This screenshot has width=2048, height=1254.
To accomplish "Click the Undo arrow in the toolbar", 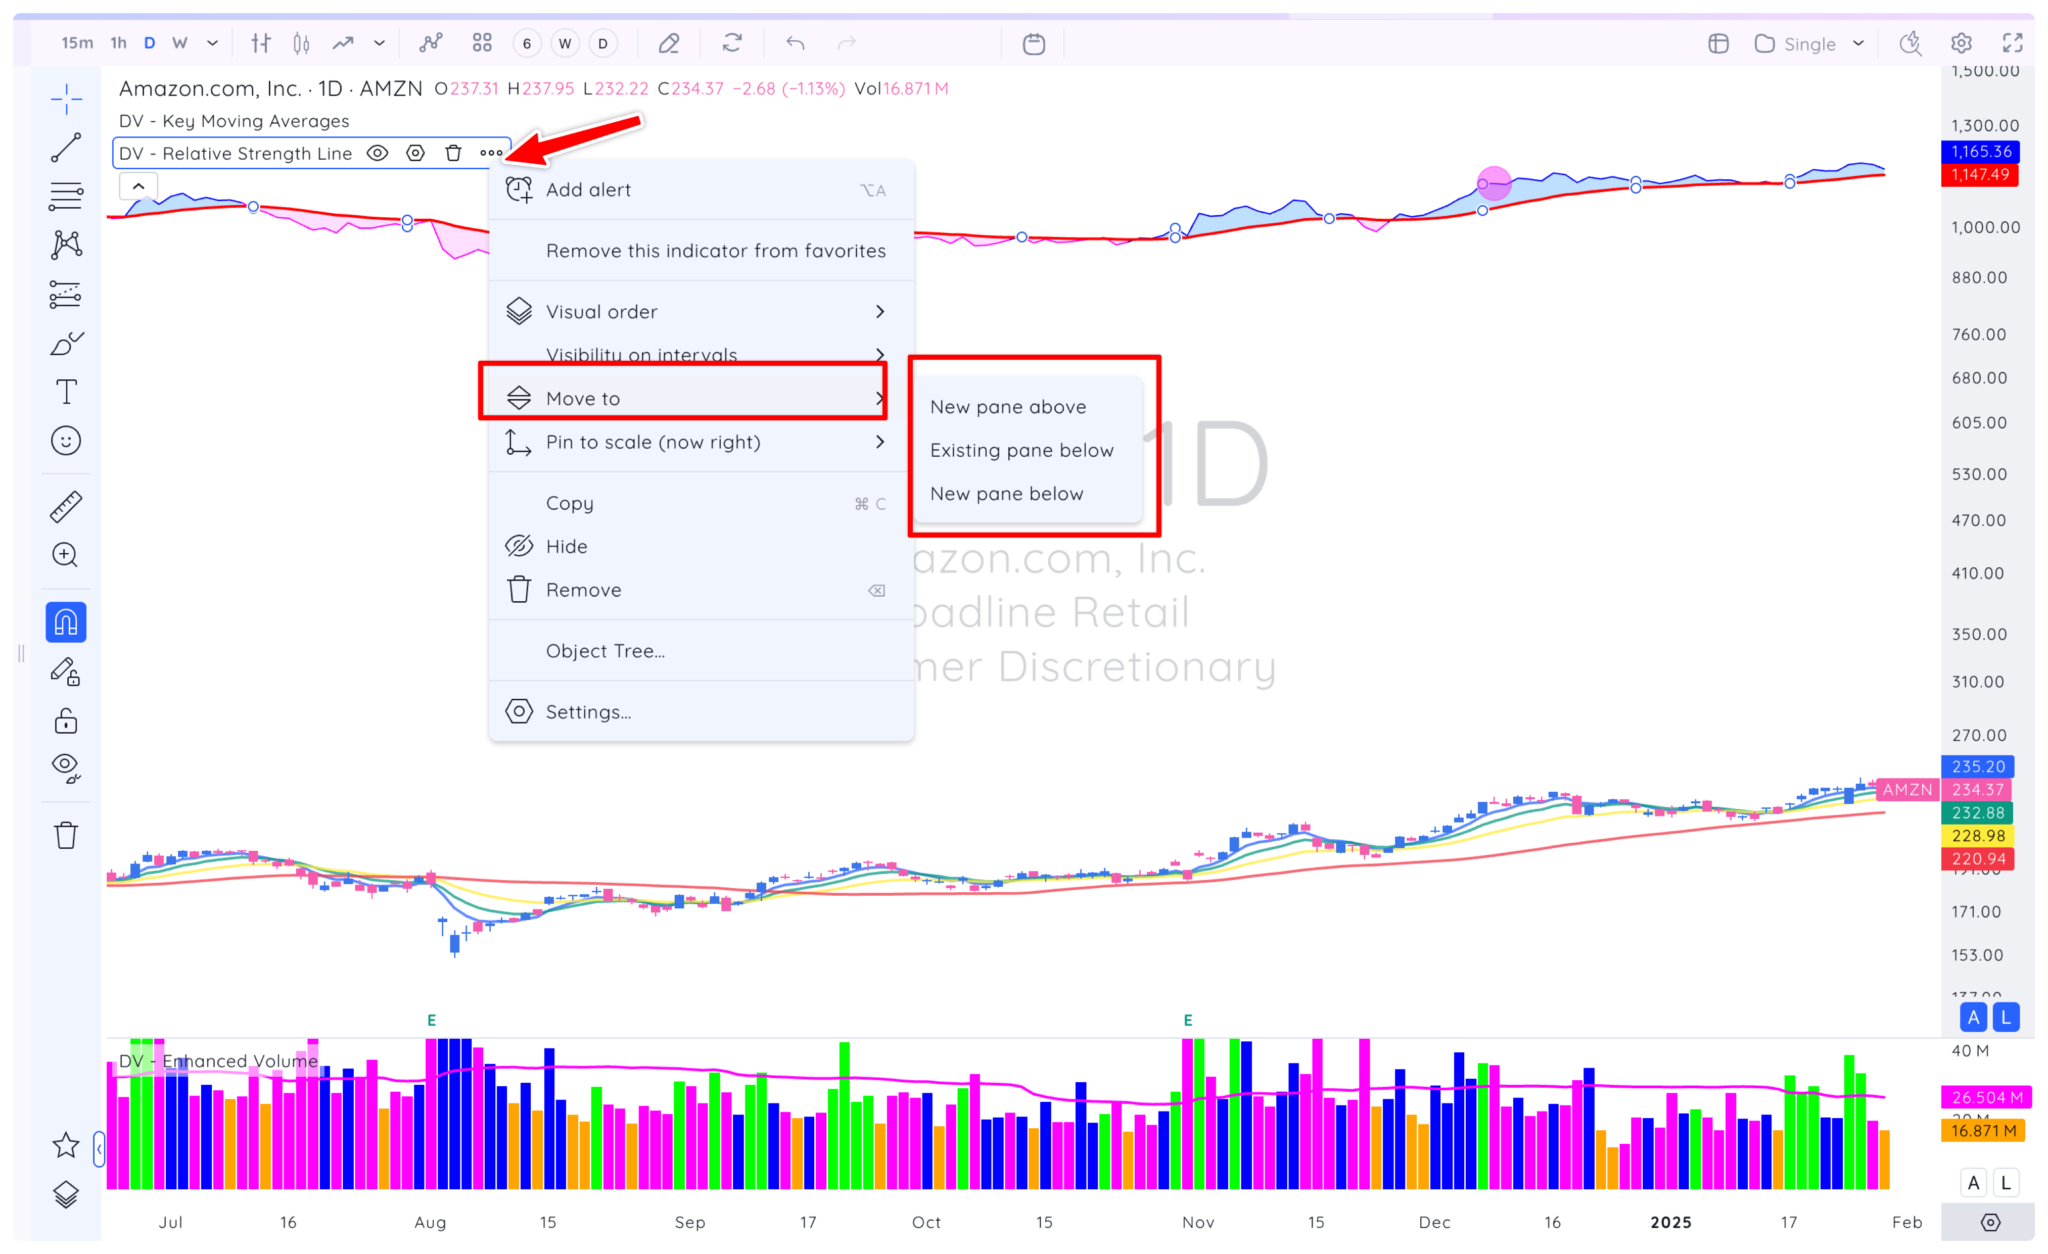I will [x=794, y=43].
